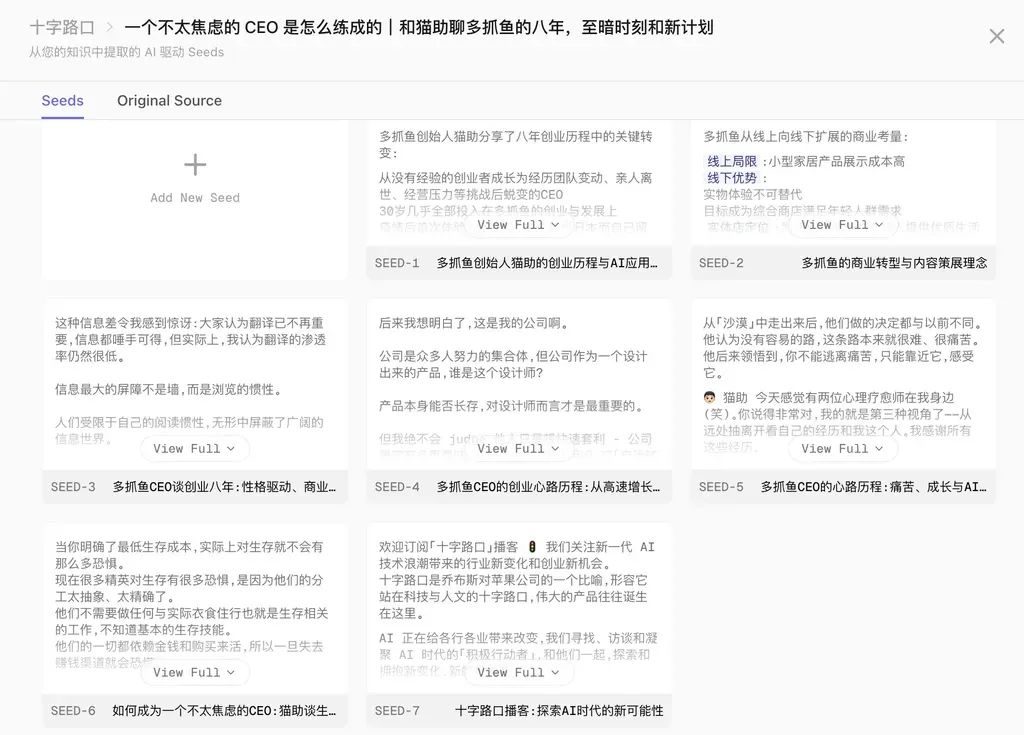
Task: Click SEED-4 text 后来我想明白了,这是我的公司啊
Action: click(473, 323)
